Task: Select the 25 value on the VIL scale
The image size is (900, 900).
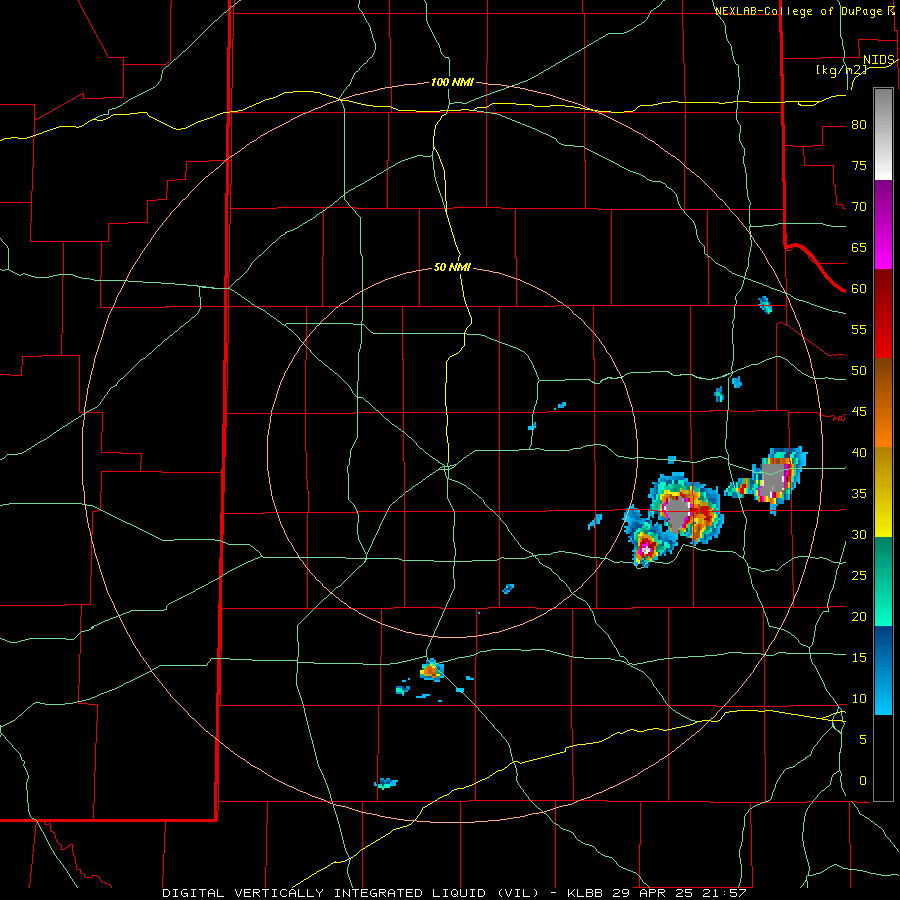Action: [x=859, y=575]
